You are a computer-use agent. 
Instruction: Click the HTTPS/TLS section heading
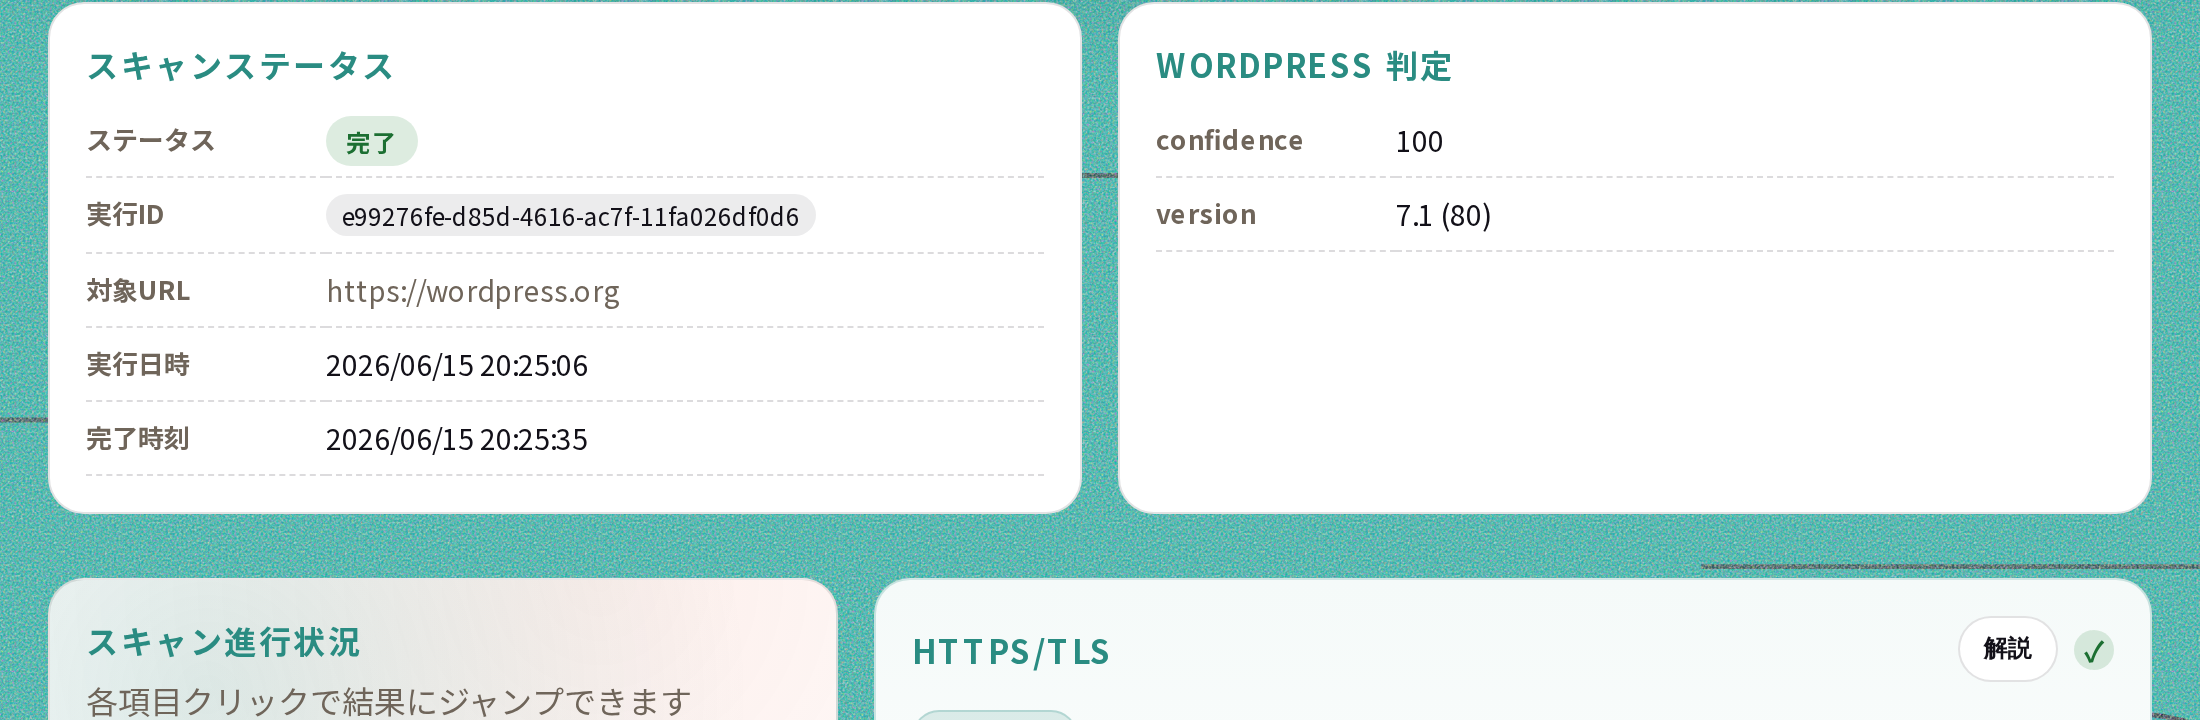1011,651
